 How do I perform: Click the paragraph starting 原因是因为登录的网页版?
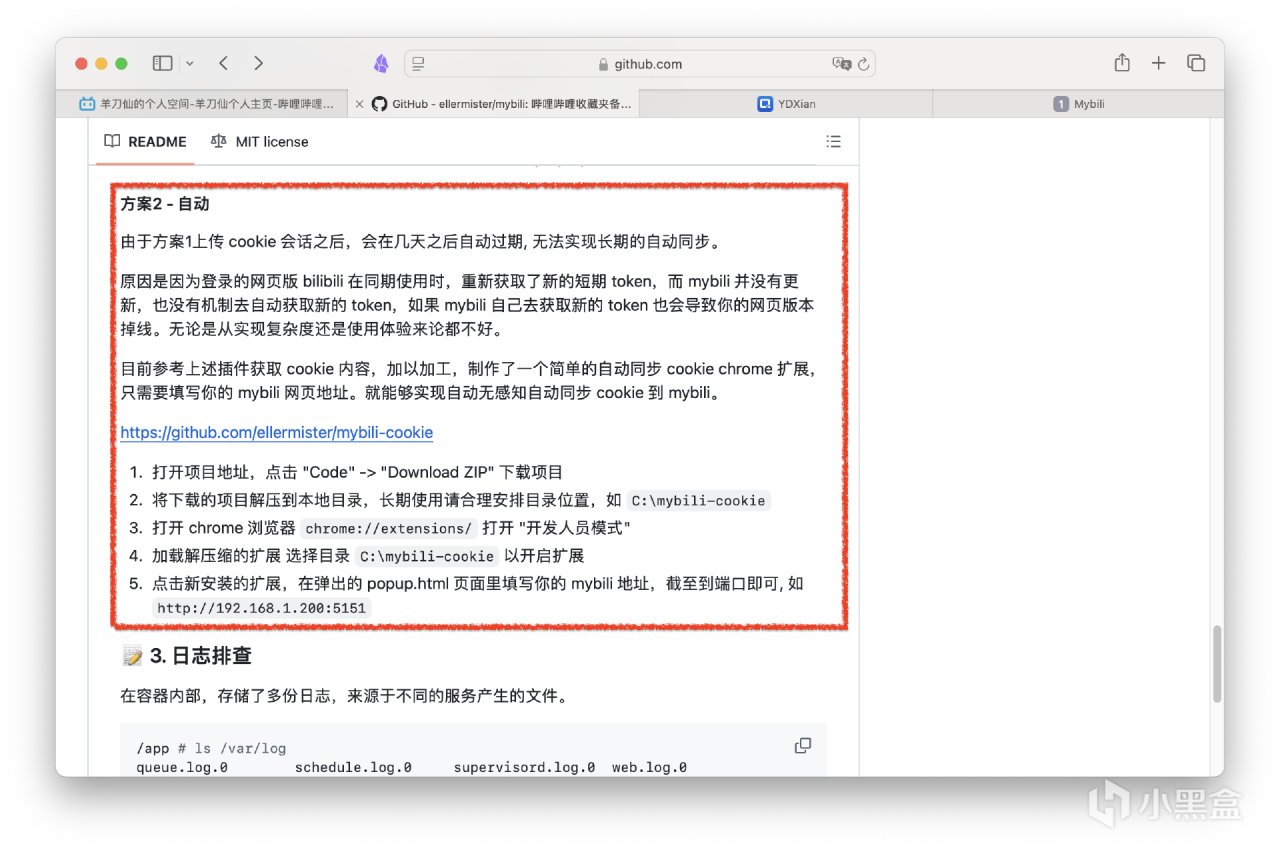(467, 305)
